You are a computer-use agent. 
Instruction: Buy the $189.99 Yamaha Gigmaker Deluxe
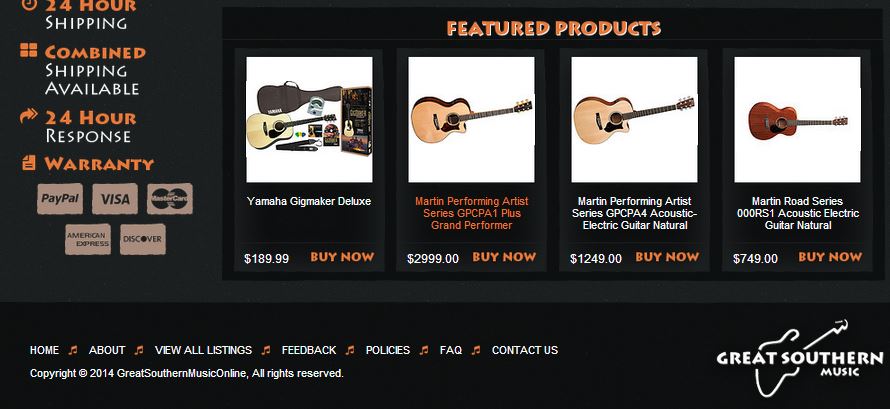342,257
